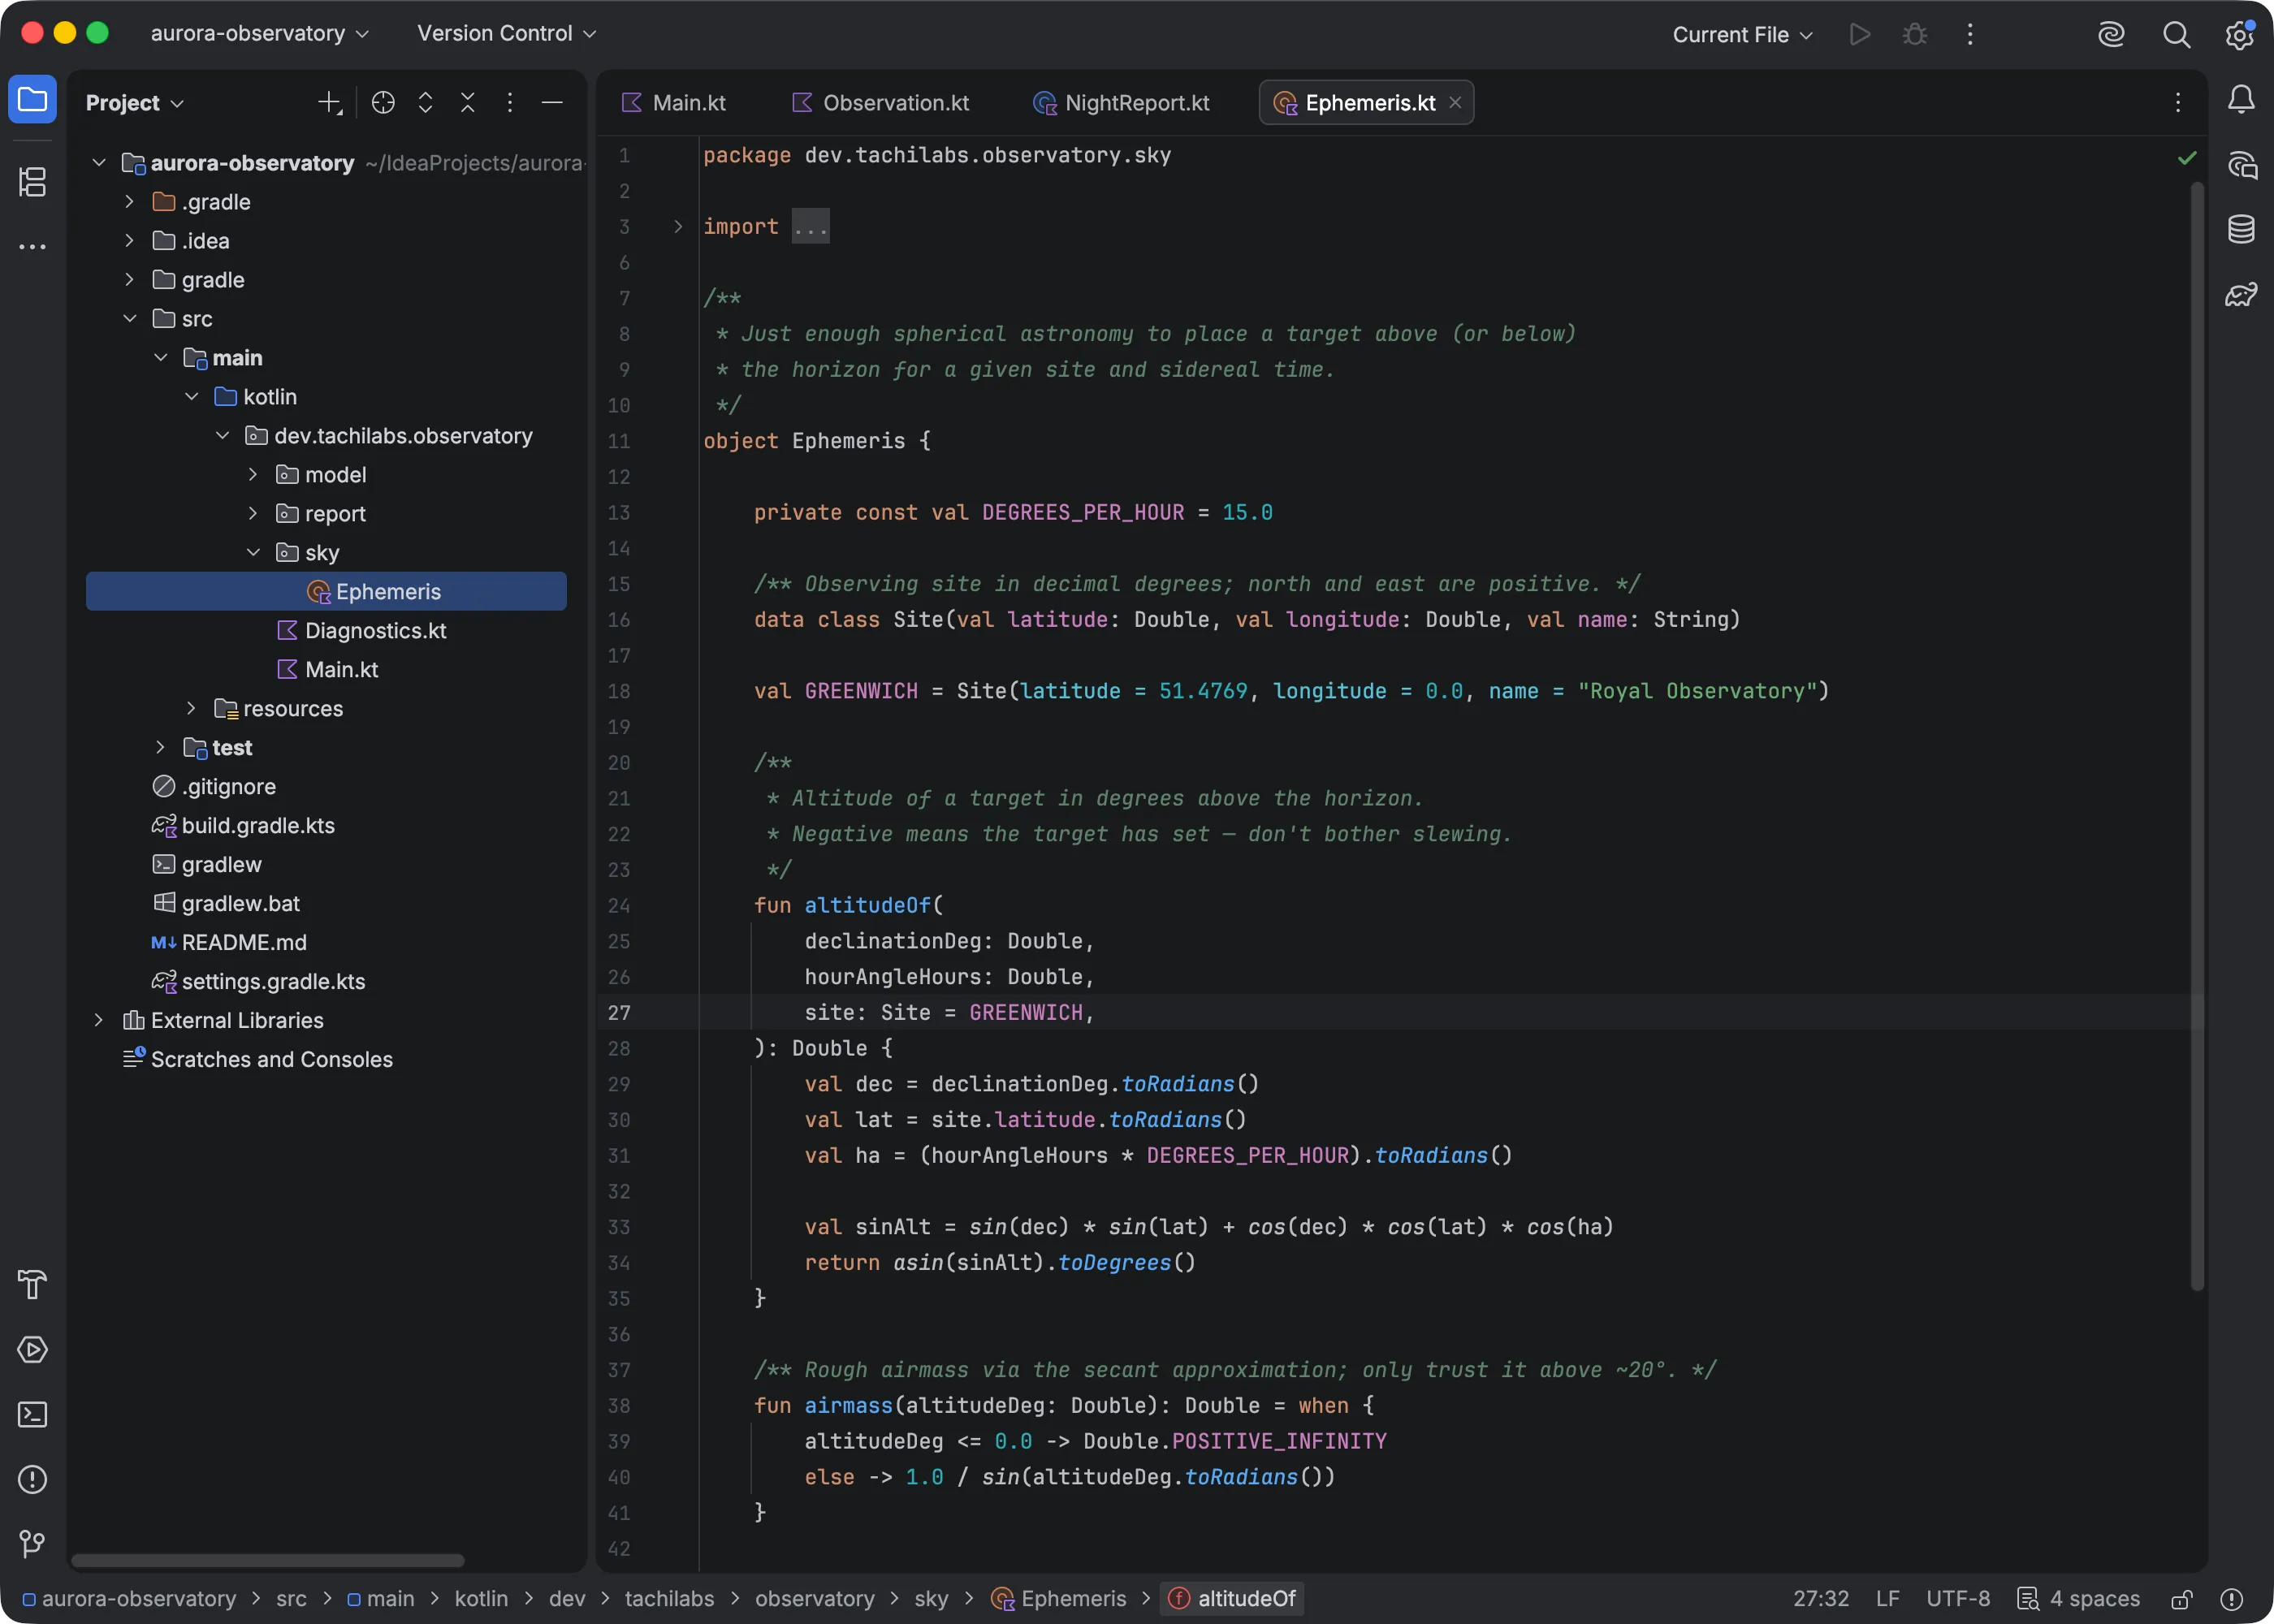Collapse the src folder
The width and height of the screenshot is (2274, 1624).
tap(130, 318)
